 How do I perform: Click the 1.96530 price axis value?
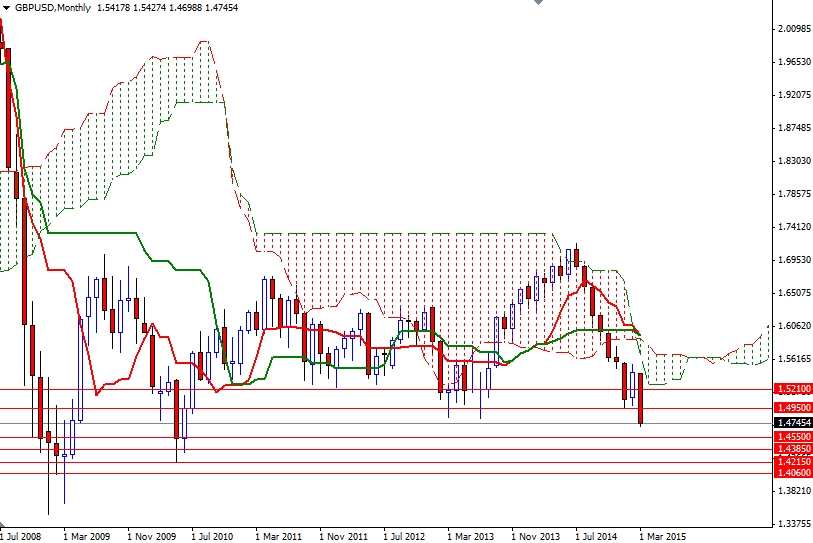point(794,62)
